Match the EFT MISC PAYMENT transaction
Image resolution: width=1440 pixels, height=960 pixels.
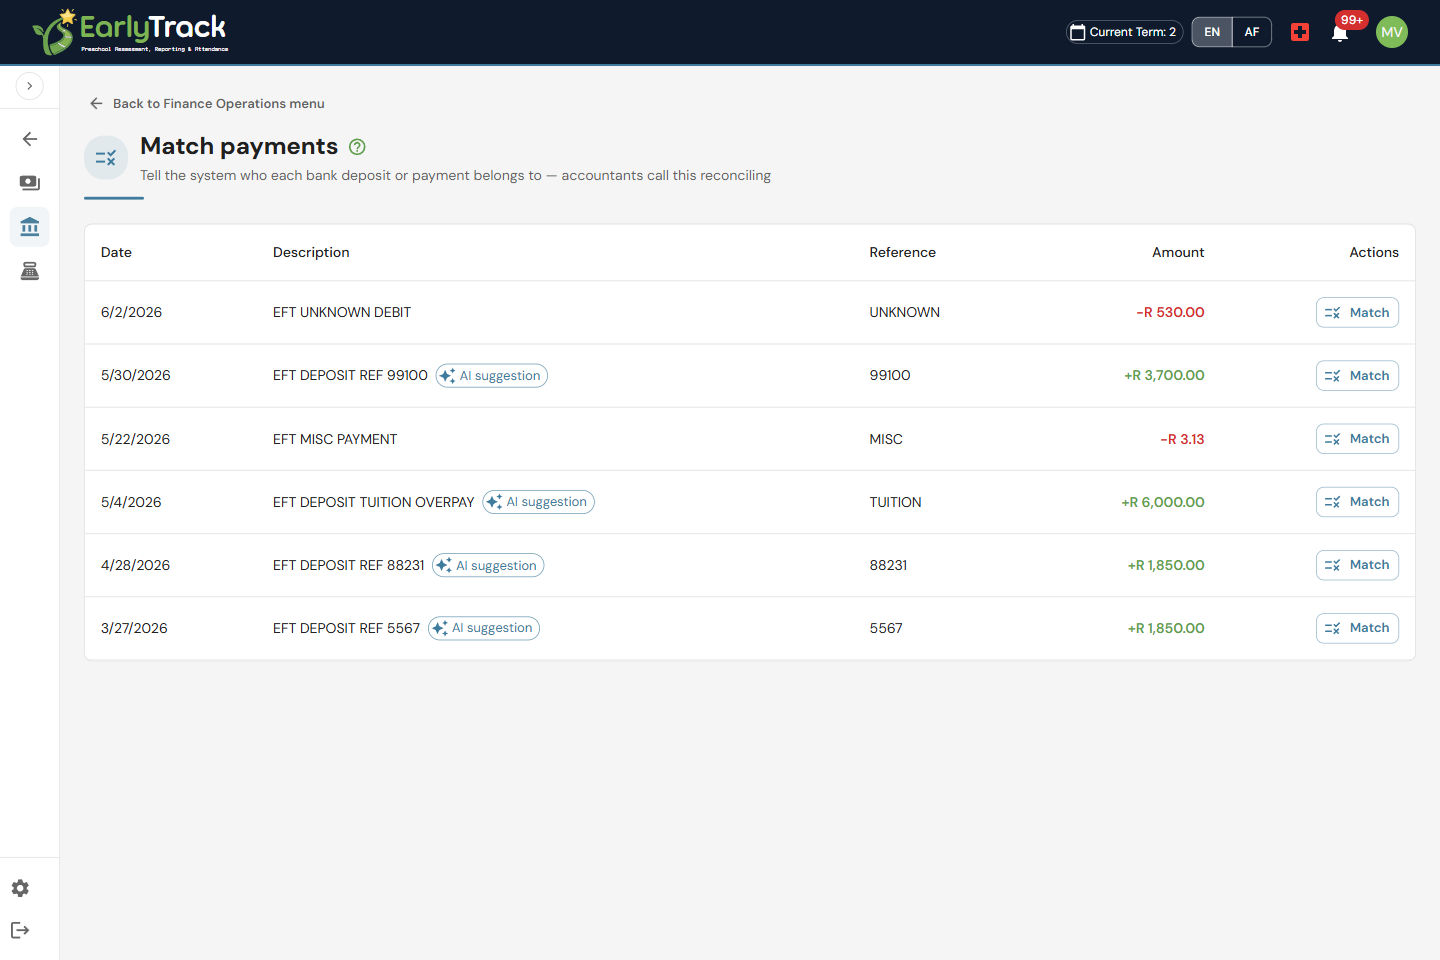tap(1357, 438)
